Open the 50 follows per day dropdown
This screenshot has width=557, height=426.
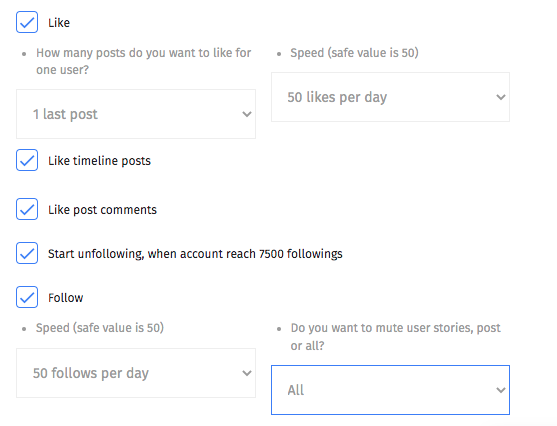tap(136, 373)
